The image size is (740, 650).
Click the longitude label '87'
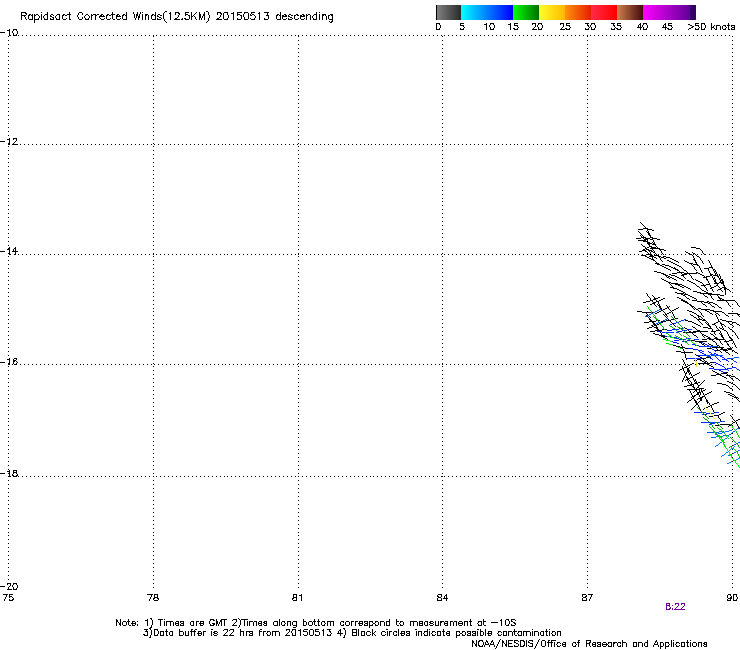pyautogui.click(x=587, y=598)
